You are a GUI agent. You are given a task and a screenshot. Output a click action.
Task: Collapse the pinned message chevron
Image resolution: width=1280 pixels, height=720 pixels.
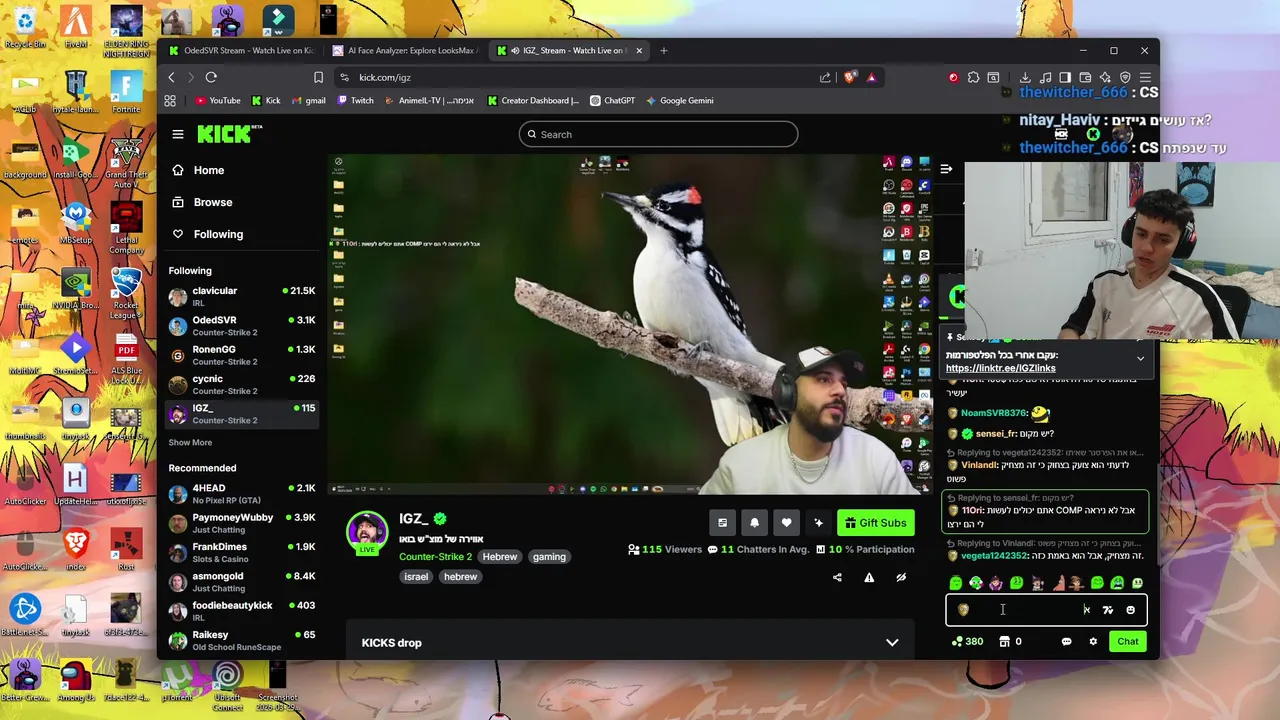(x=1140, y=358)
